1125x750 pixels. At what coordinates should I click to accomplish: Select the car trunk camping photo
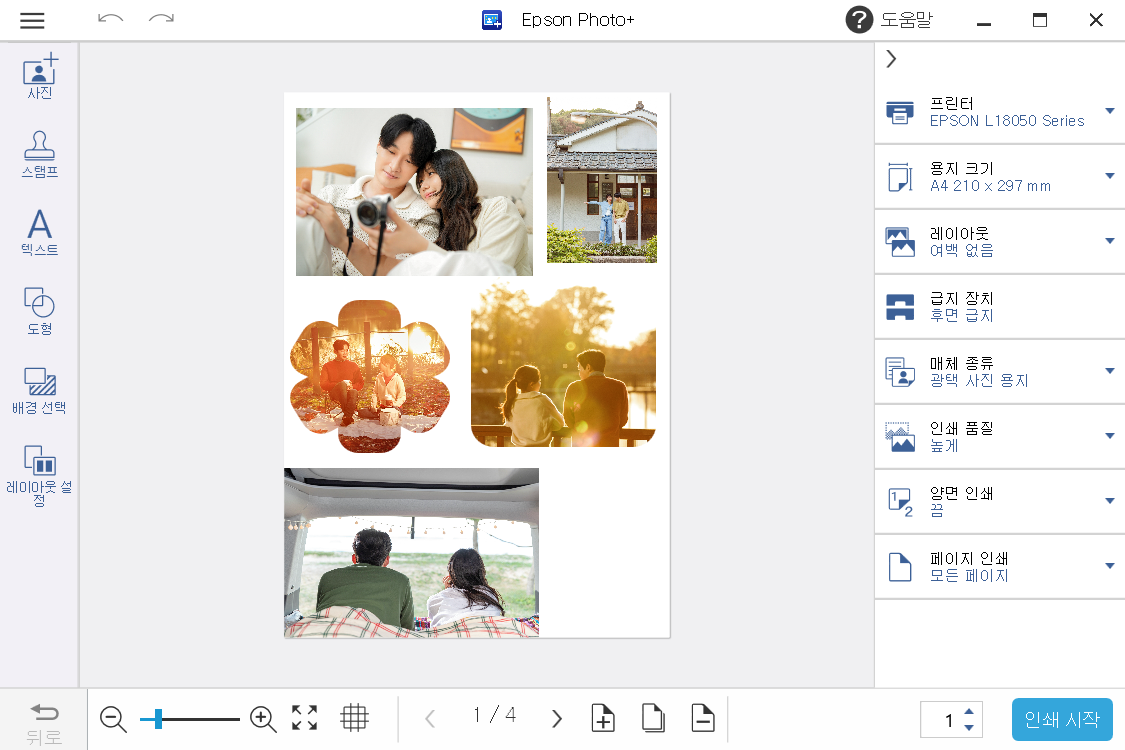coord(411,553)
